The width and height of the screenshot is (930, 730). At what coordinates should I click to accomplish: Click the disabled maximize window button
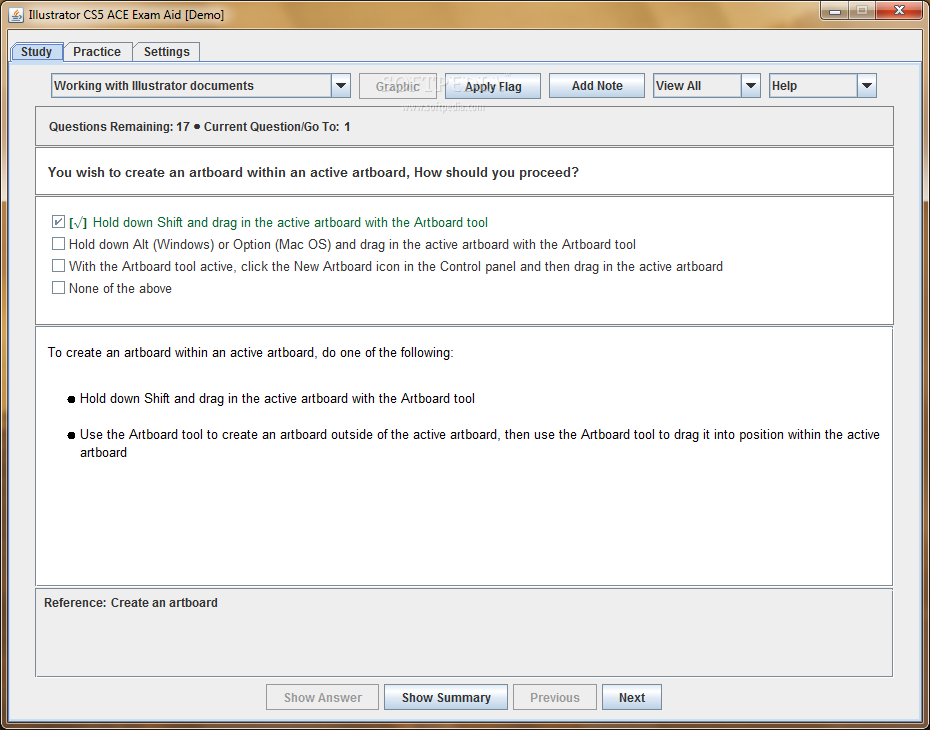(862, 10)
